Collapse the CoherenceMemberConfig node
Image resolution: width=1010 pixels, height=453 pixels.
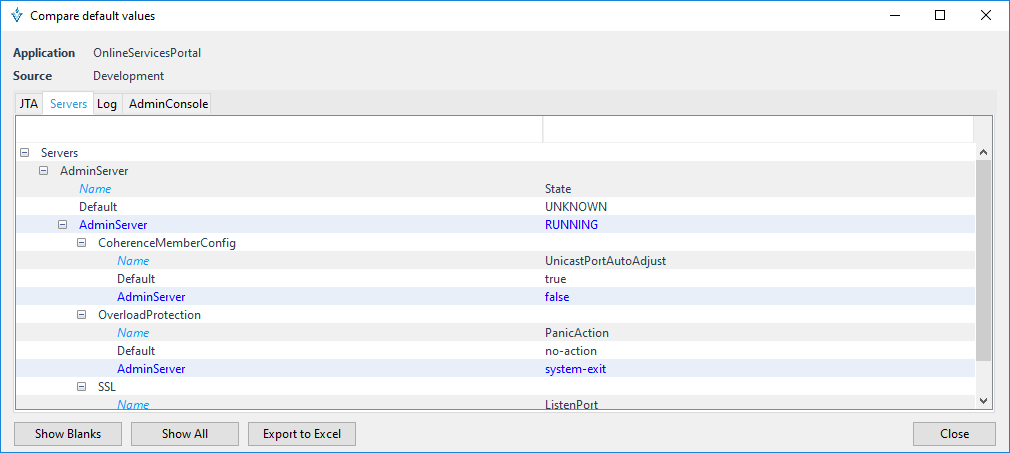pyautogui.click(x=82, y=243)
